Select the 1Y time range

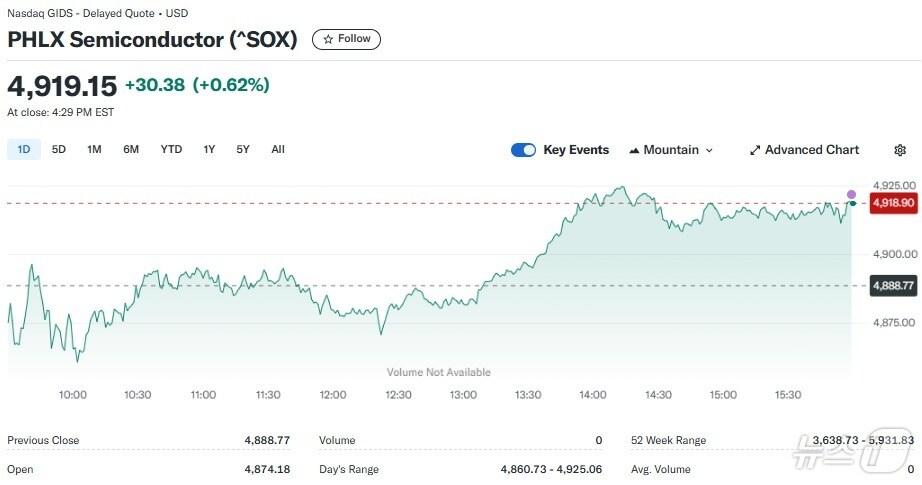pos(209,149)
